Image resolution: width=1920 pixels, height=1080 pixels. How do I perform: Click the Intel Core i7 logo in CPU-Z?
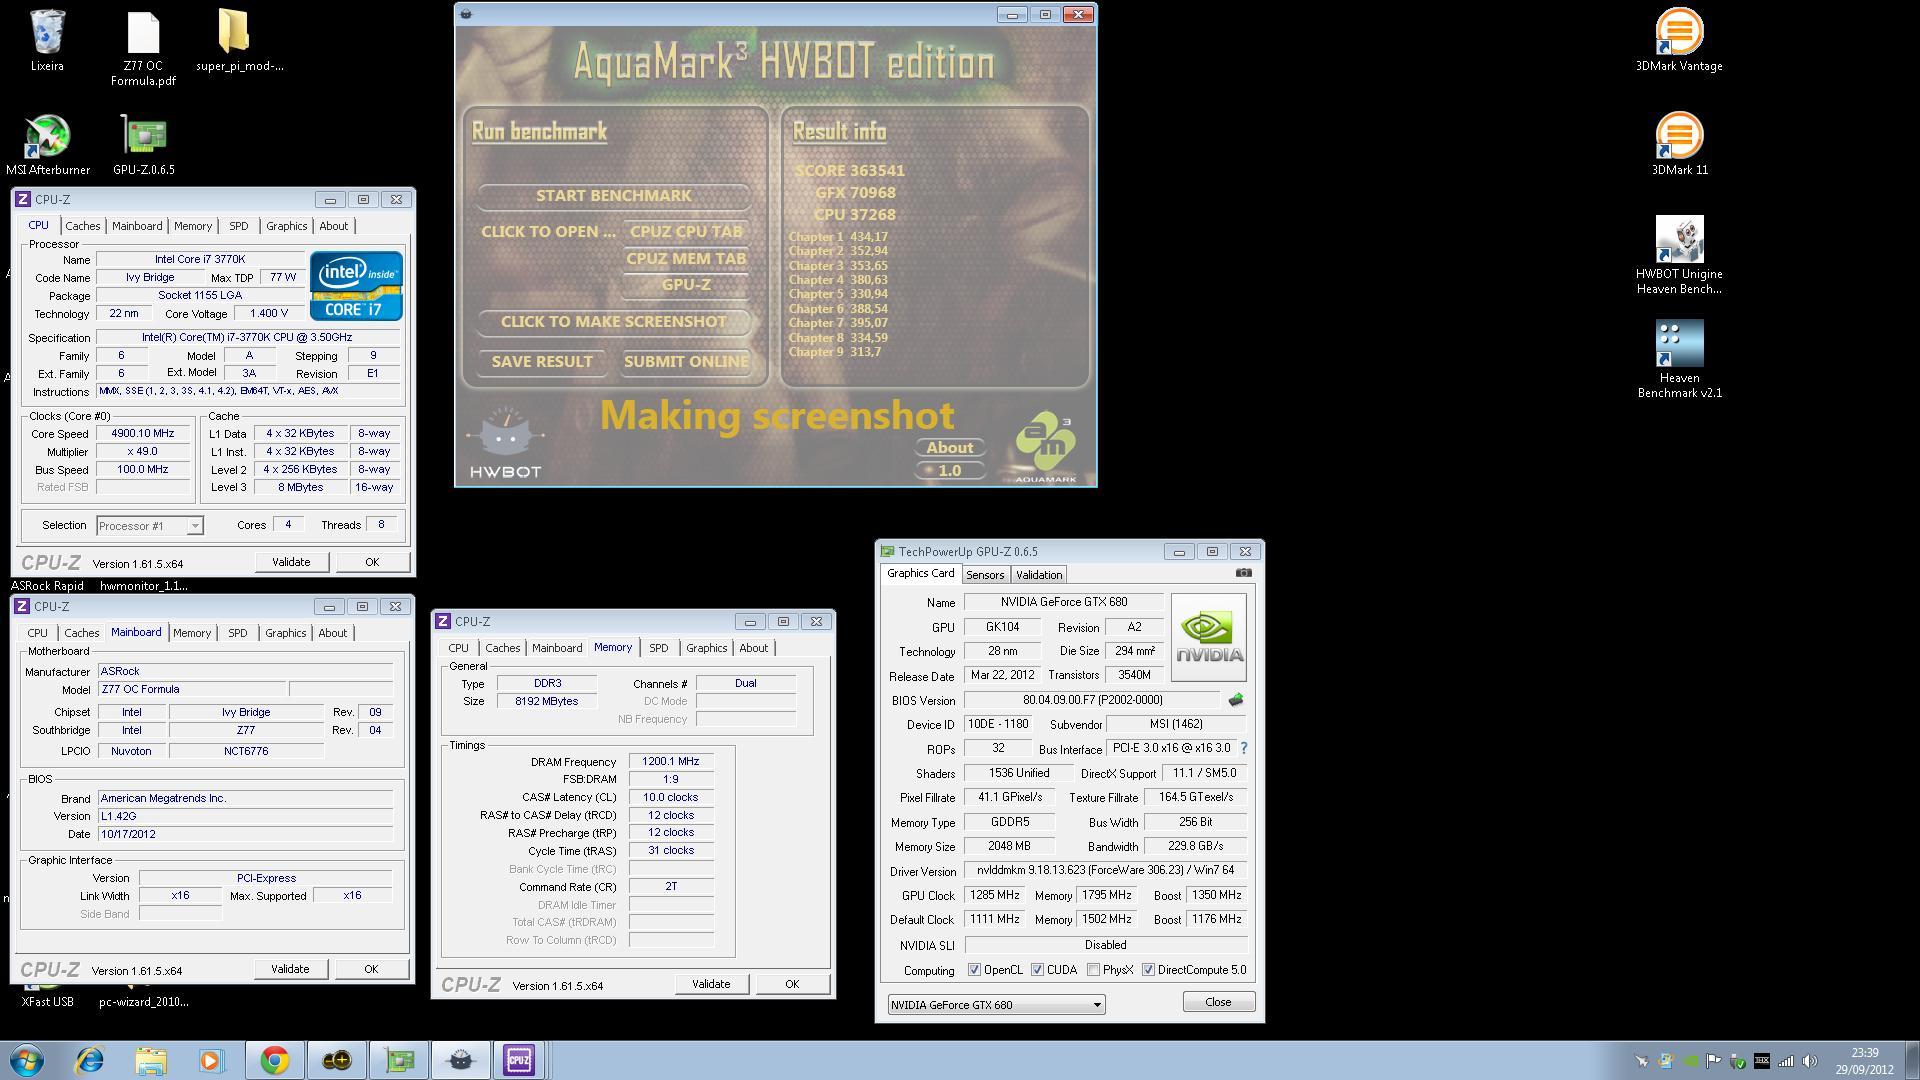tap(356, 286)
